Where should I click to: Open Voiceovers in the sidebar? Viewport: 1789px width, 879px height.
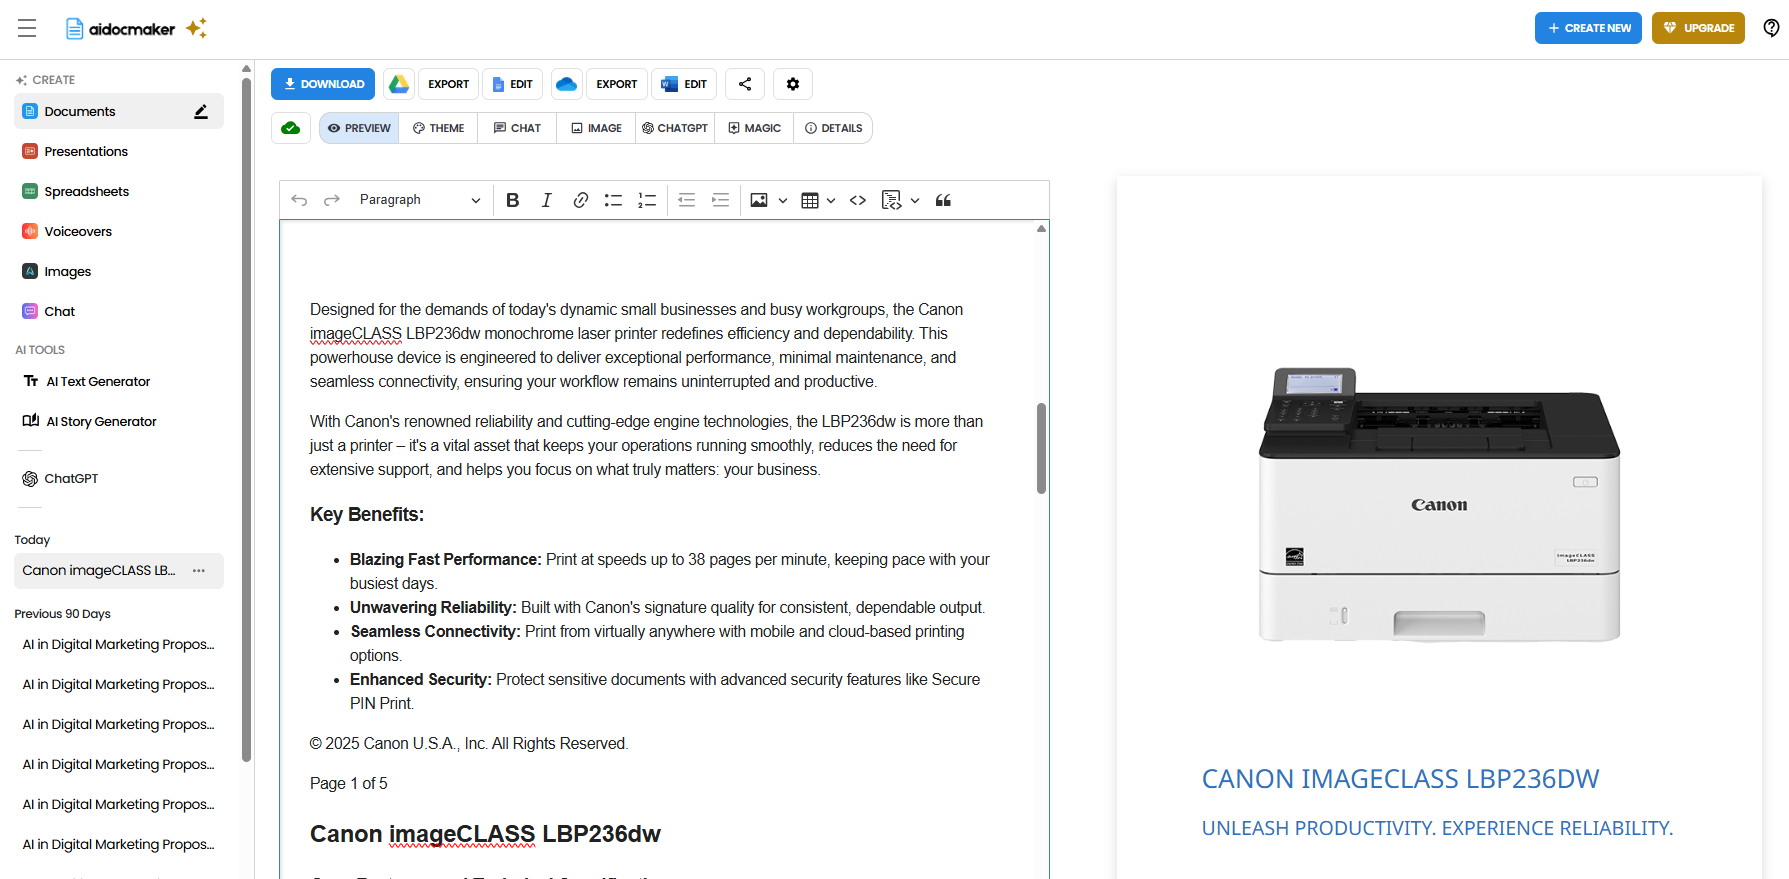(119, 232)
